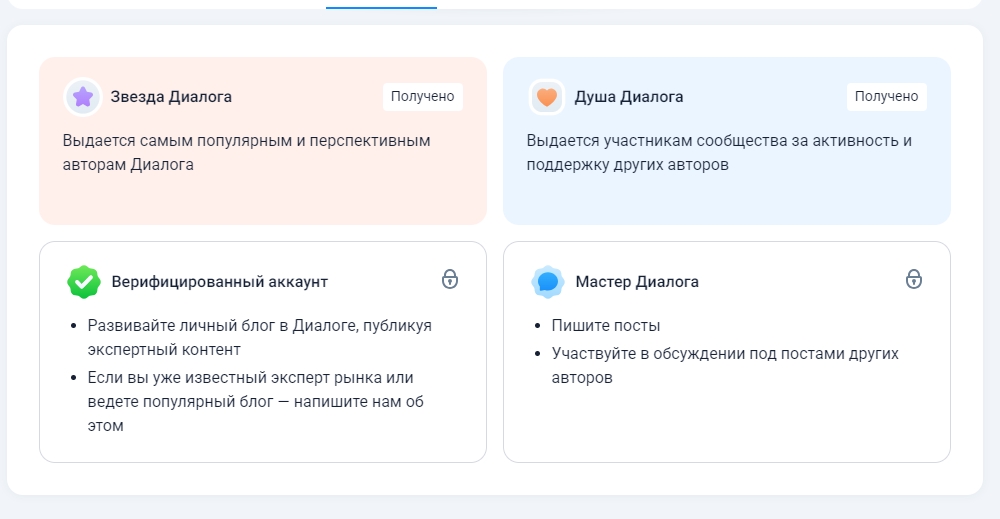Click the orange heart Душа Диалога icon

point(546,97)
